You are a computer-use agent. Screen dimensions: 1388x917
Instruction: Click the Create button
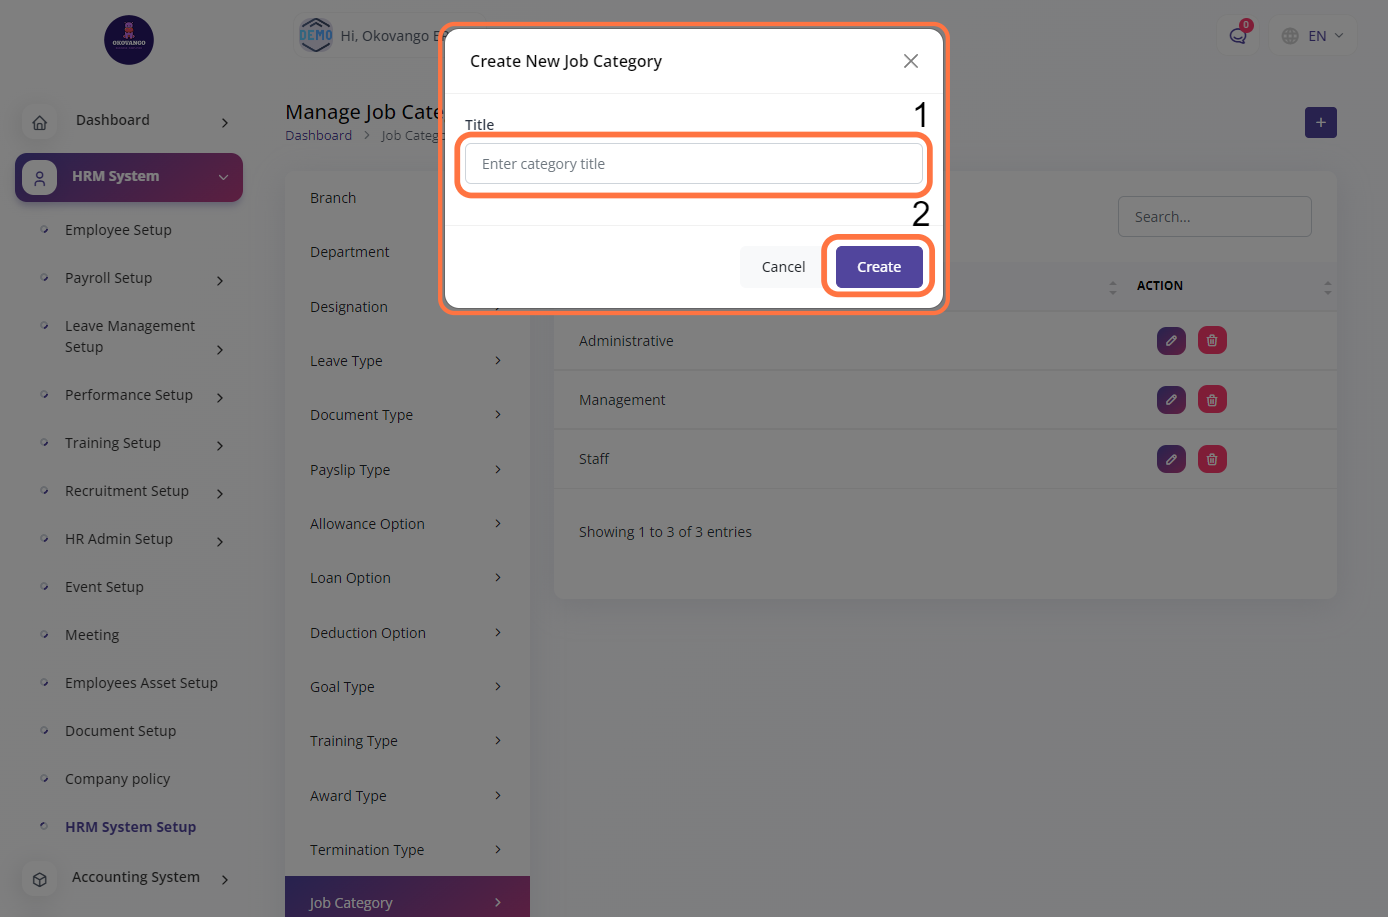[x=878, y=267]
